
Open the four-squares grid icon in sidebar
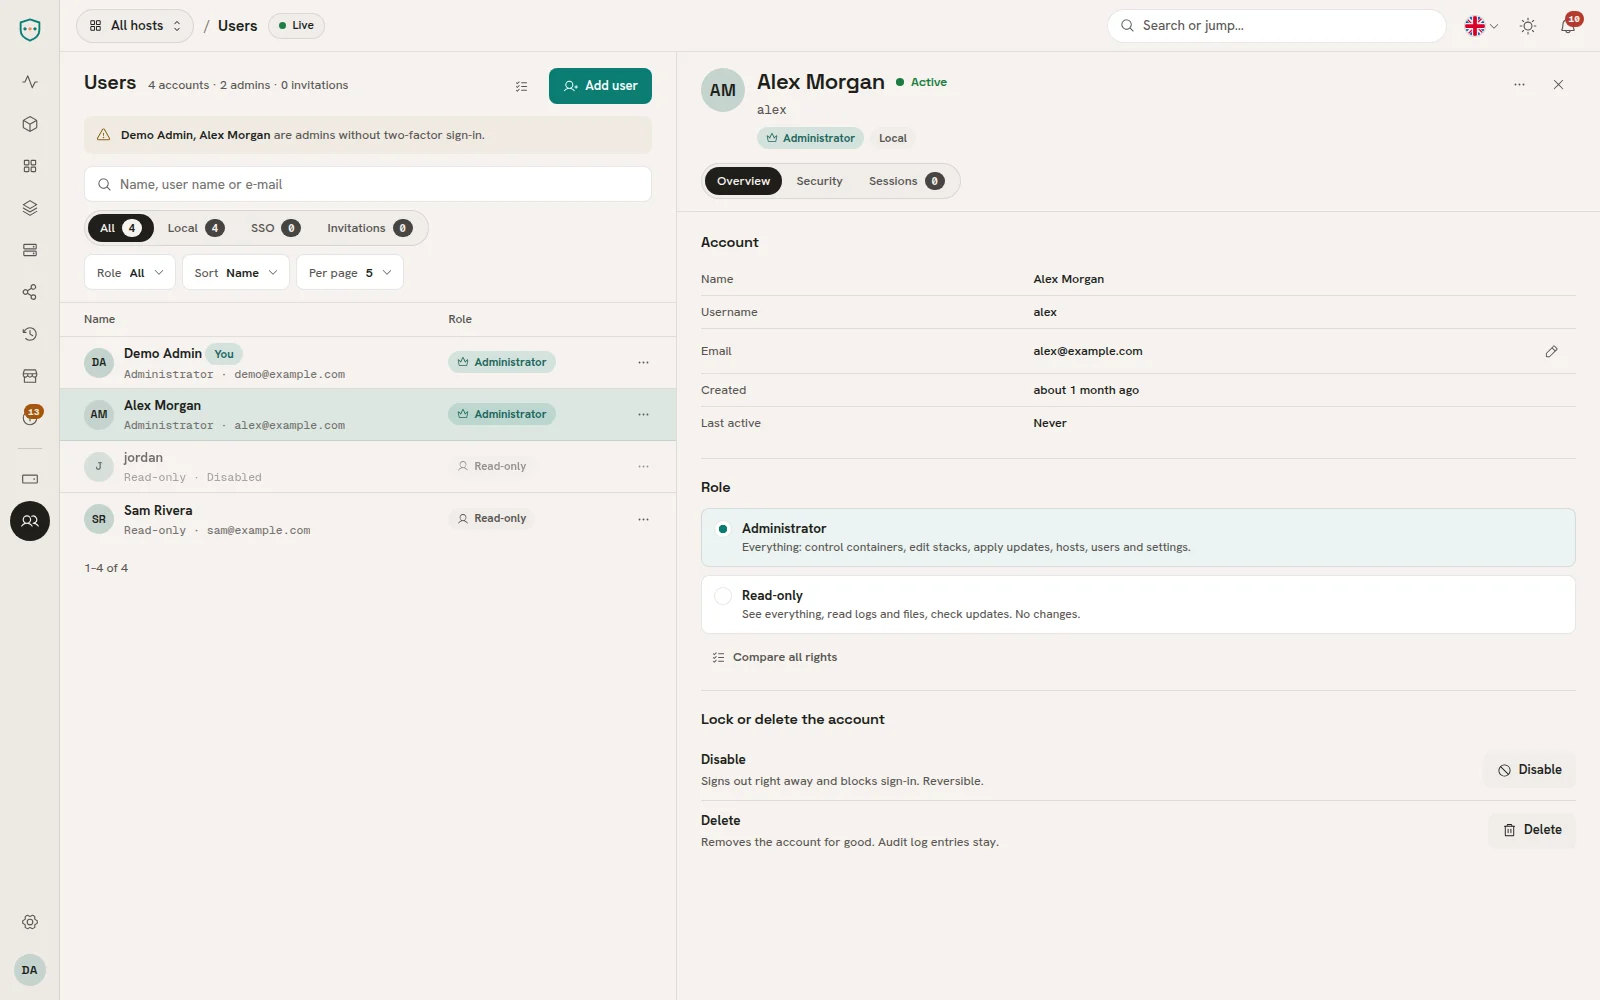pos(30,166)
